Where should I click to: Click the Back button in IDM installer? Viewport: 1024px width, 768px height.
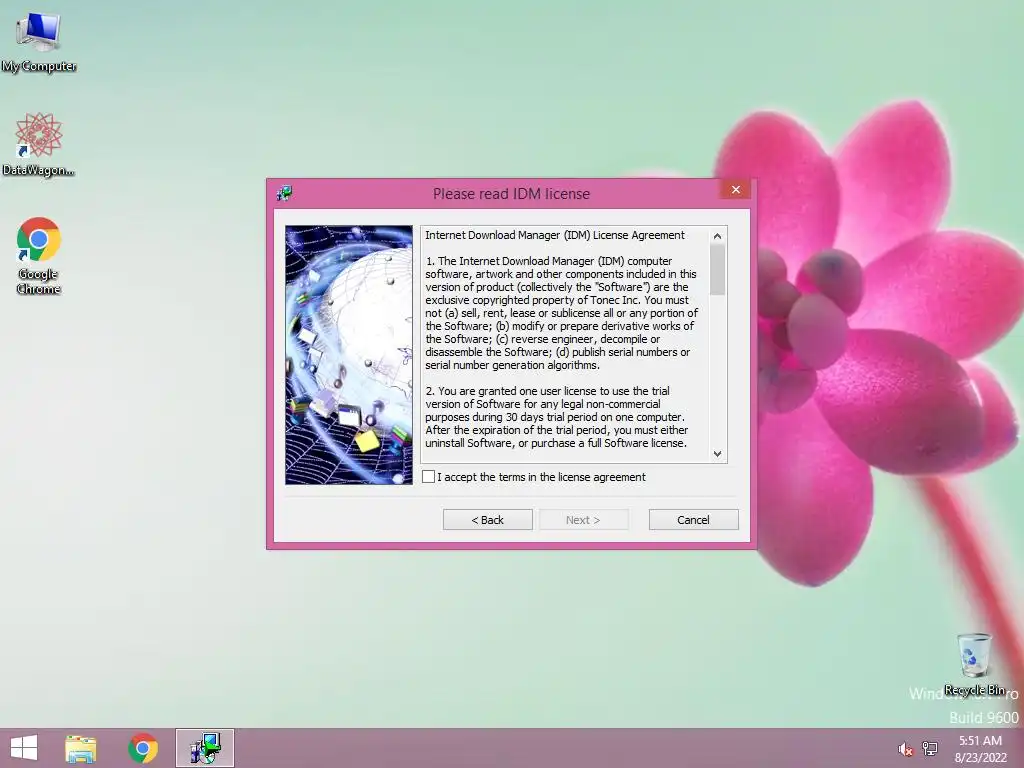click(x=487, y=520)
